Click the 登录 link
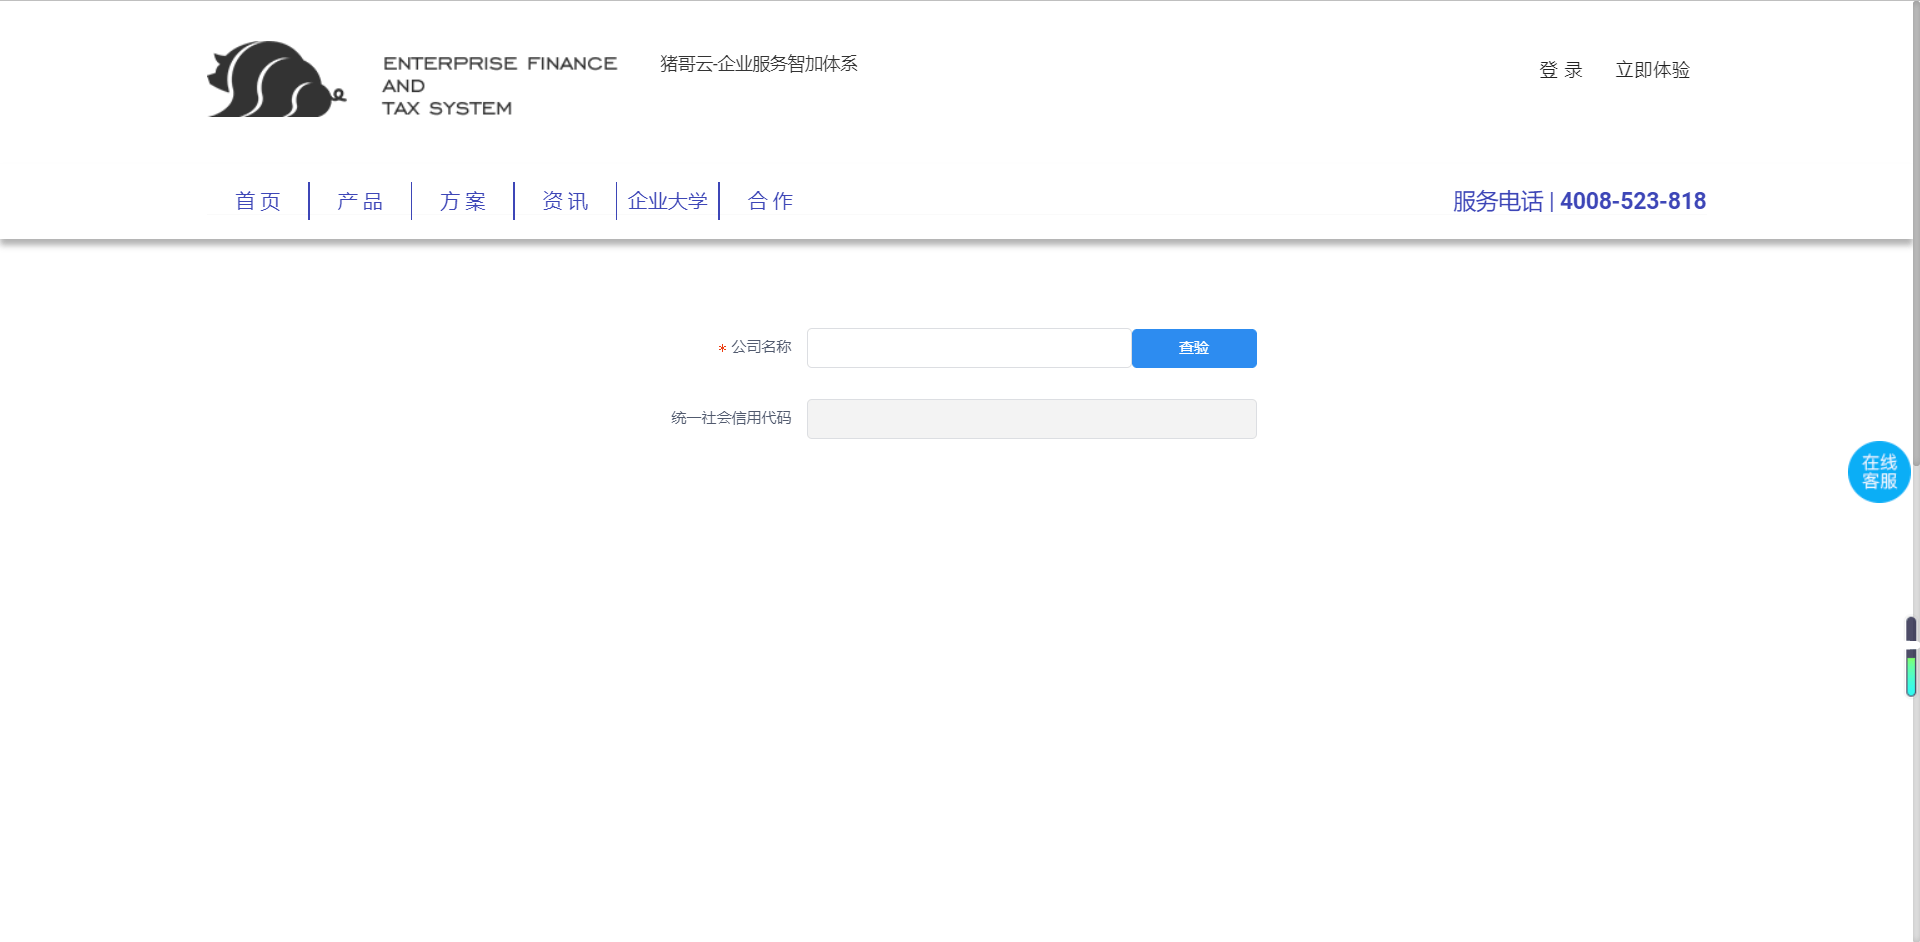The width and height of the screenshot is (1920, 942). pos(1560,70)
